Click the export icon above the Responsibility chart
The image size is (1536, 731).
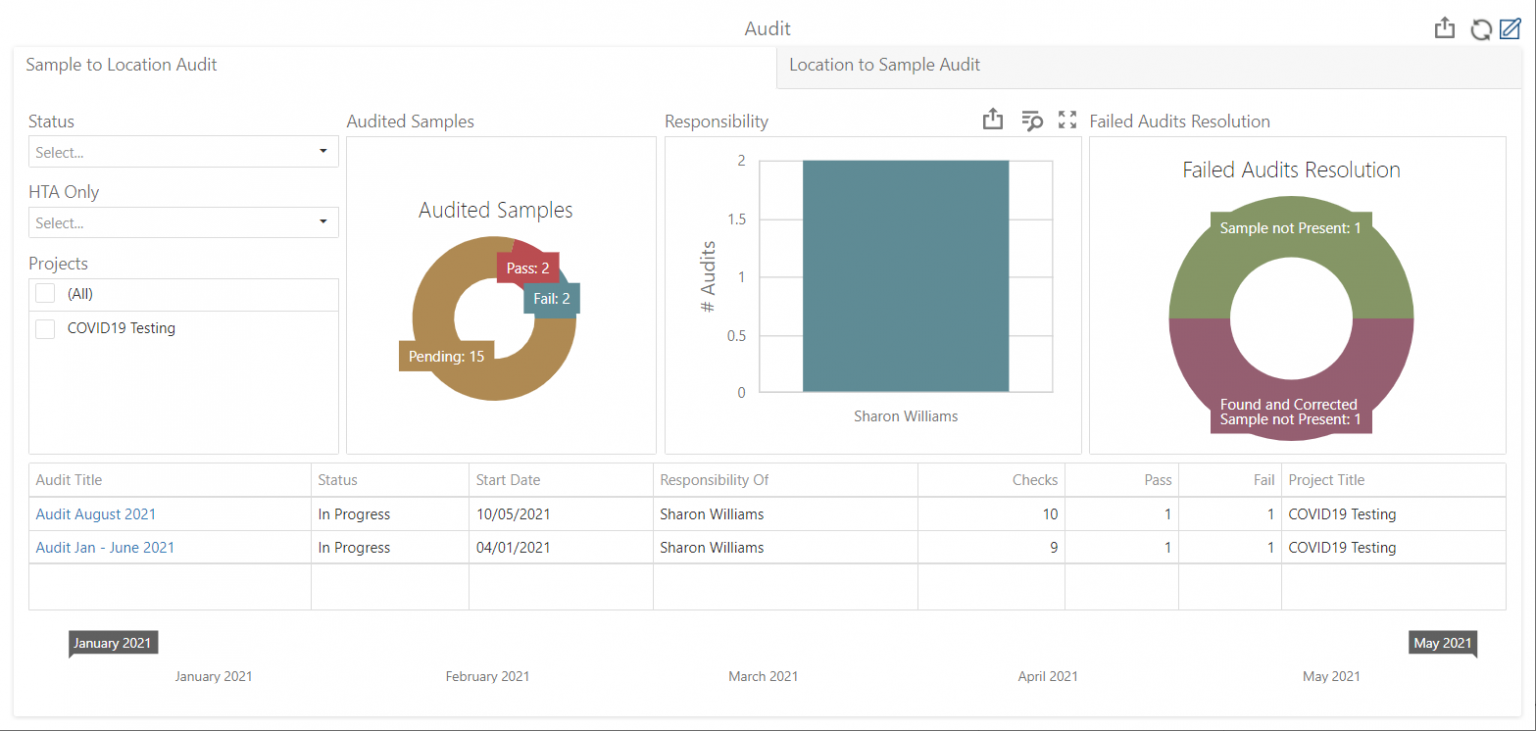992,119
